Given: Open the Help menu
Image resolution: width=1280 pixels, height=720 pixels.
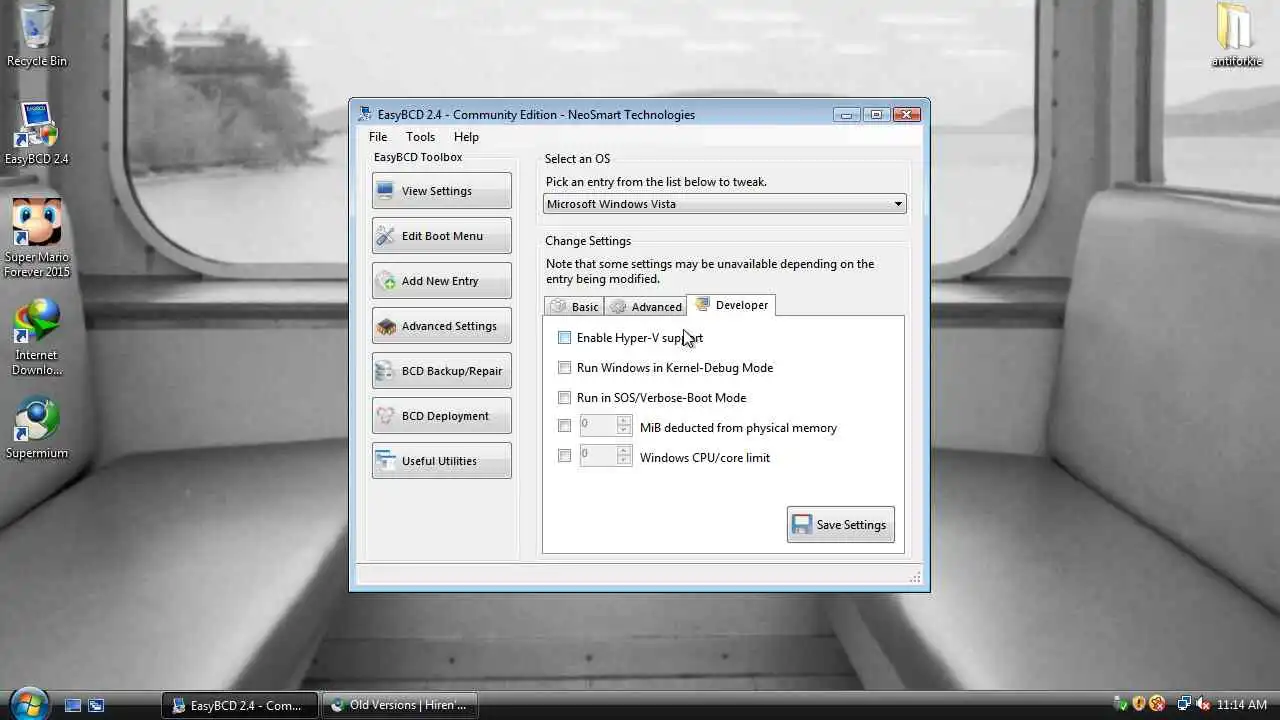Looking at the screenshot, I should 466,137.
